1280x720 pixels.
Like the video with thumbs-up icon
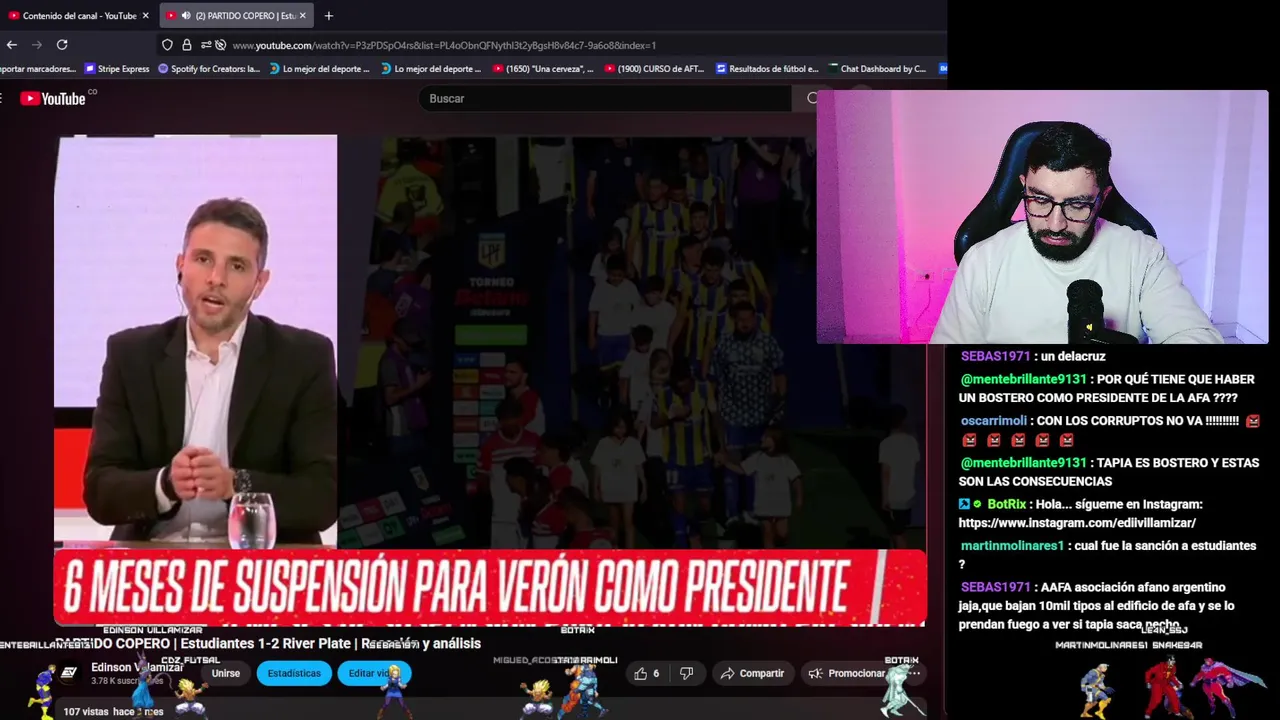(647, 673)
